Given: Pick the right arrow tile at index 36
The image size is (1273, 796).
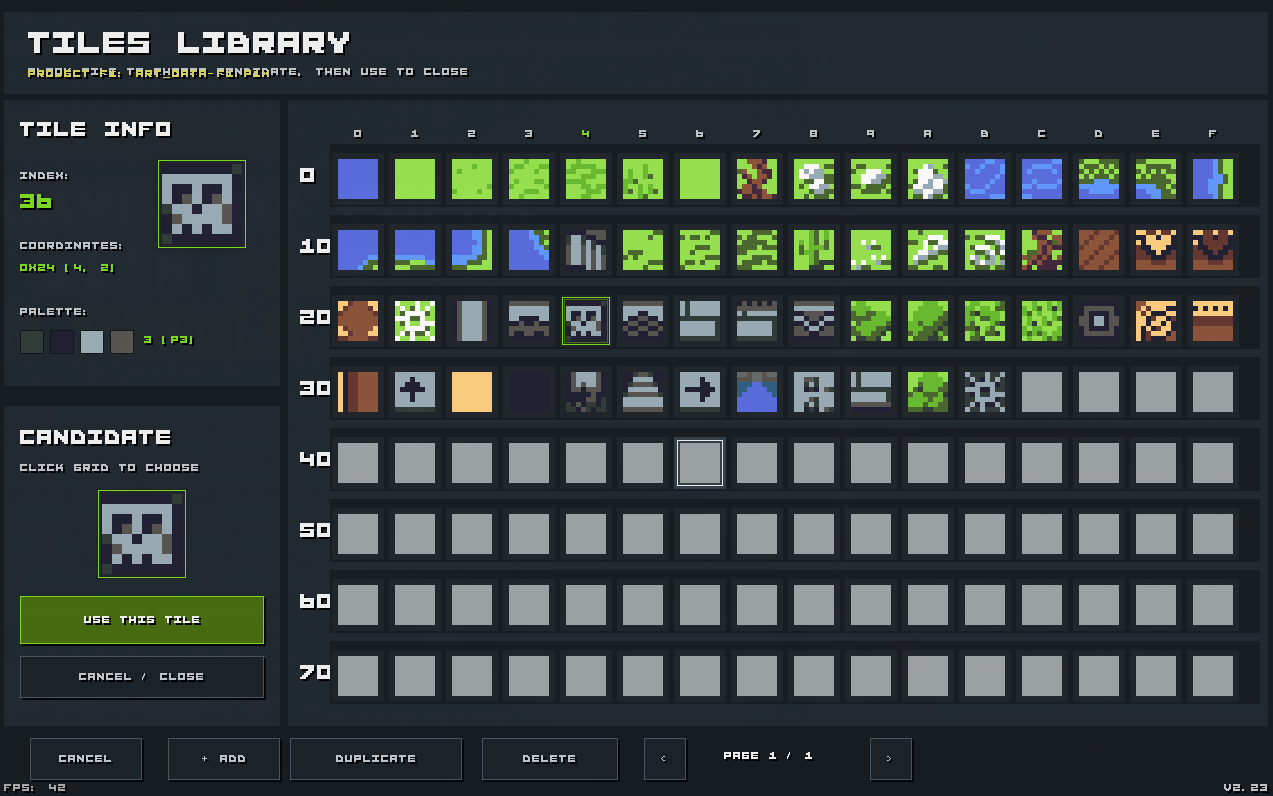Looking at the screenshot, I should [700, 392].
